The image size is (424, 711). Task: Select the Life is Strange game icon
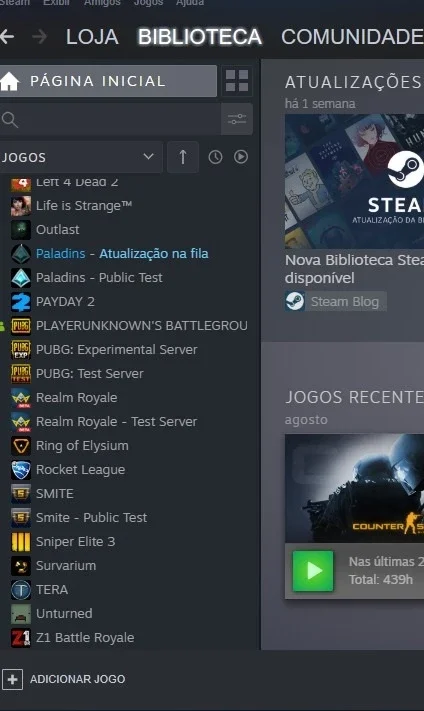(21, 206)
